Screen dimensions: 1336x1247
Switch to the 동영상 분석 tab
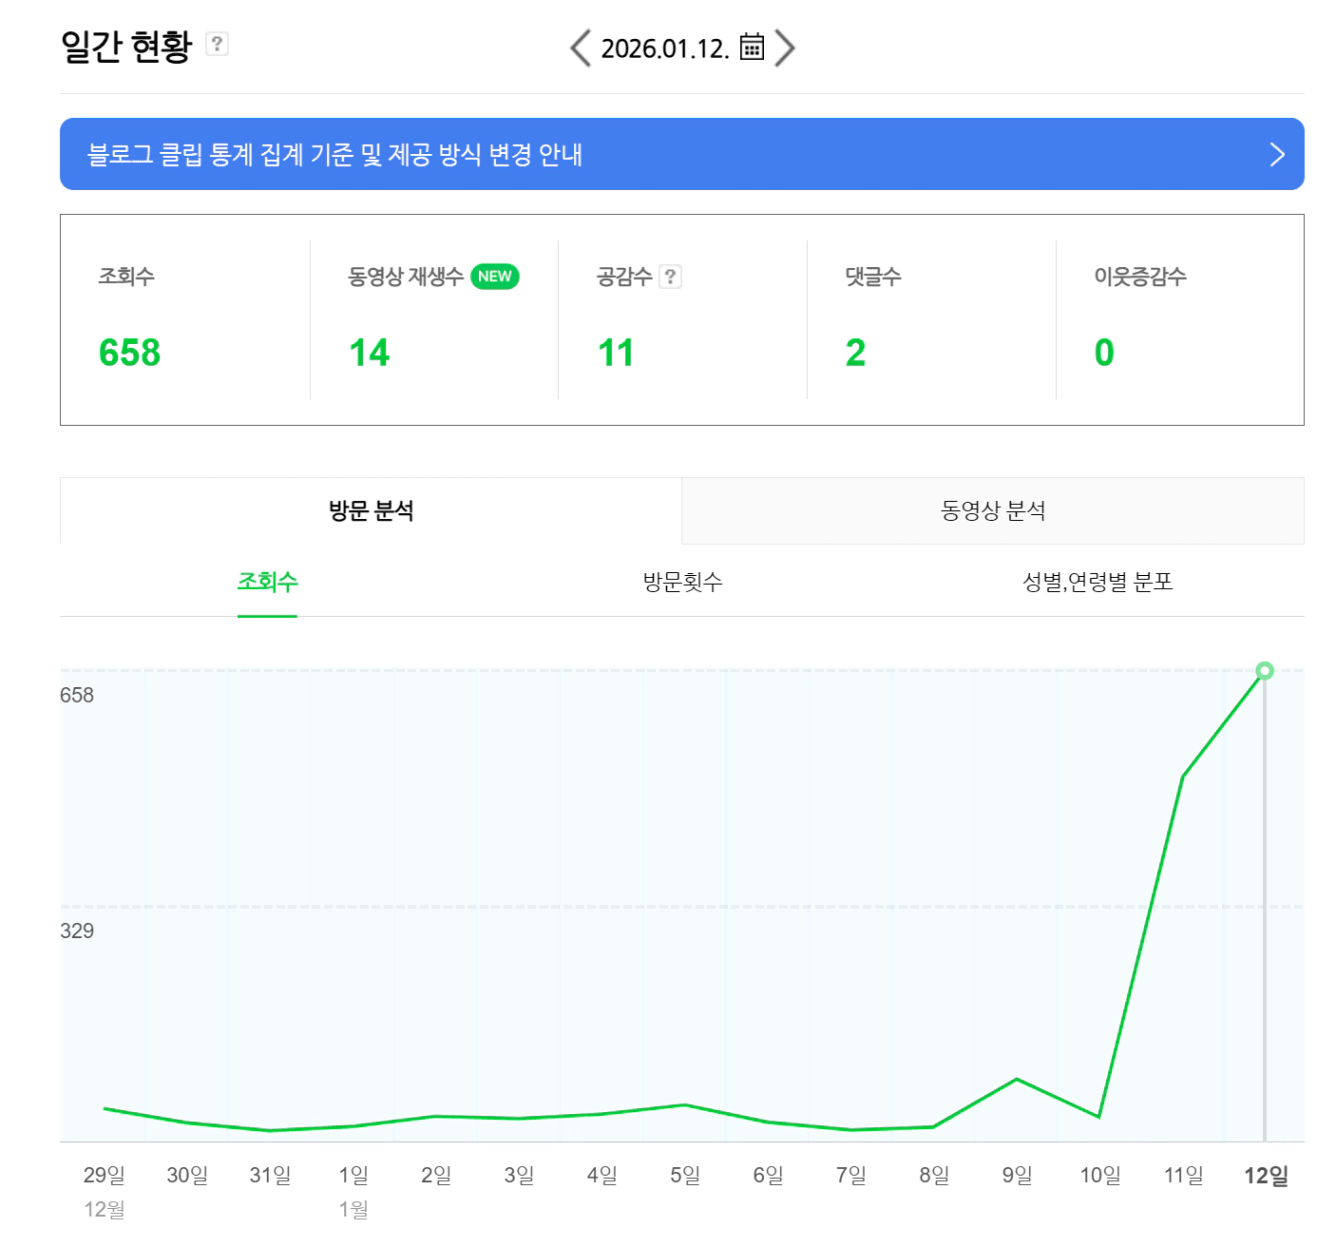click(992, 511)
